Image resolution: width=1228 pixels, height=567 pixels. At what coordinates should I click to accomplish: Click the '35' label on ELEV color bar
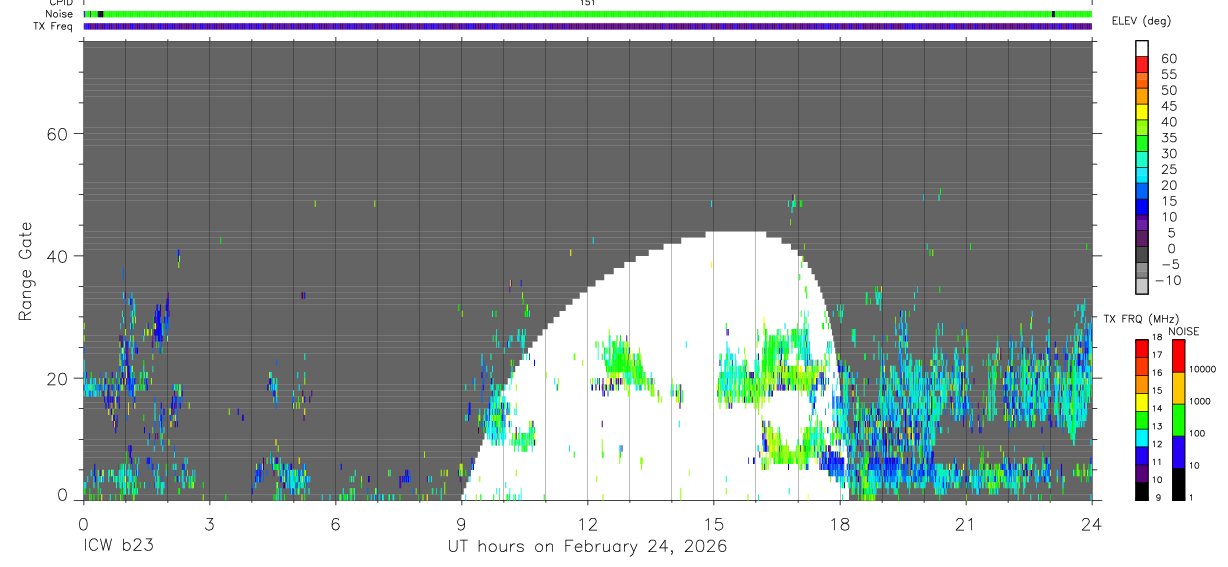pos(1168,138)
